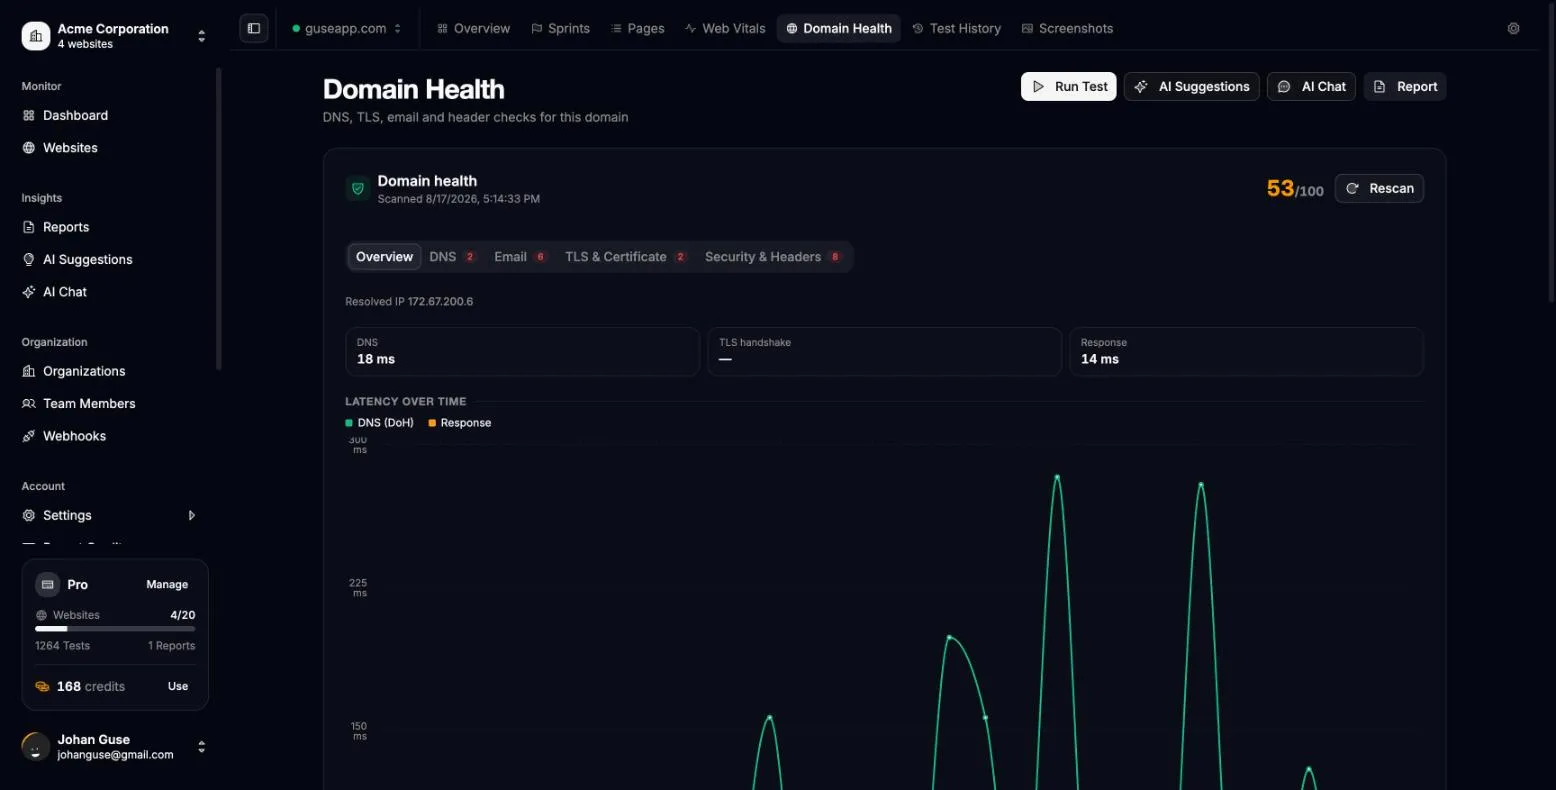Click the globe icon beside Websites usage
This screenshot has height=790, width=1556.
click(41, 615)
